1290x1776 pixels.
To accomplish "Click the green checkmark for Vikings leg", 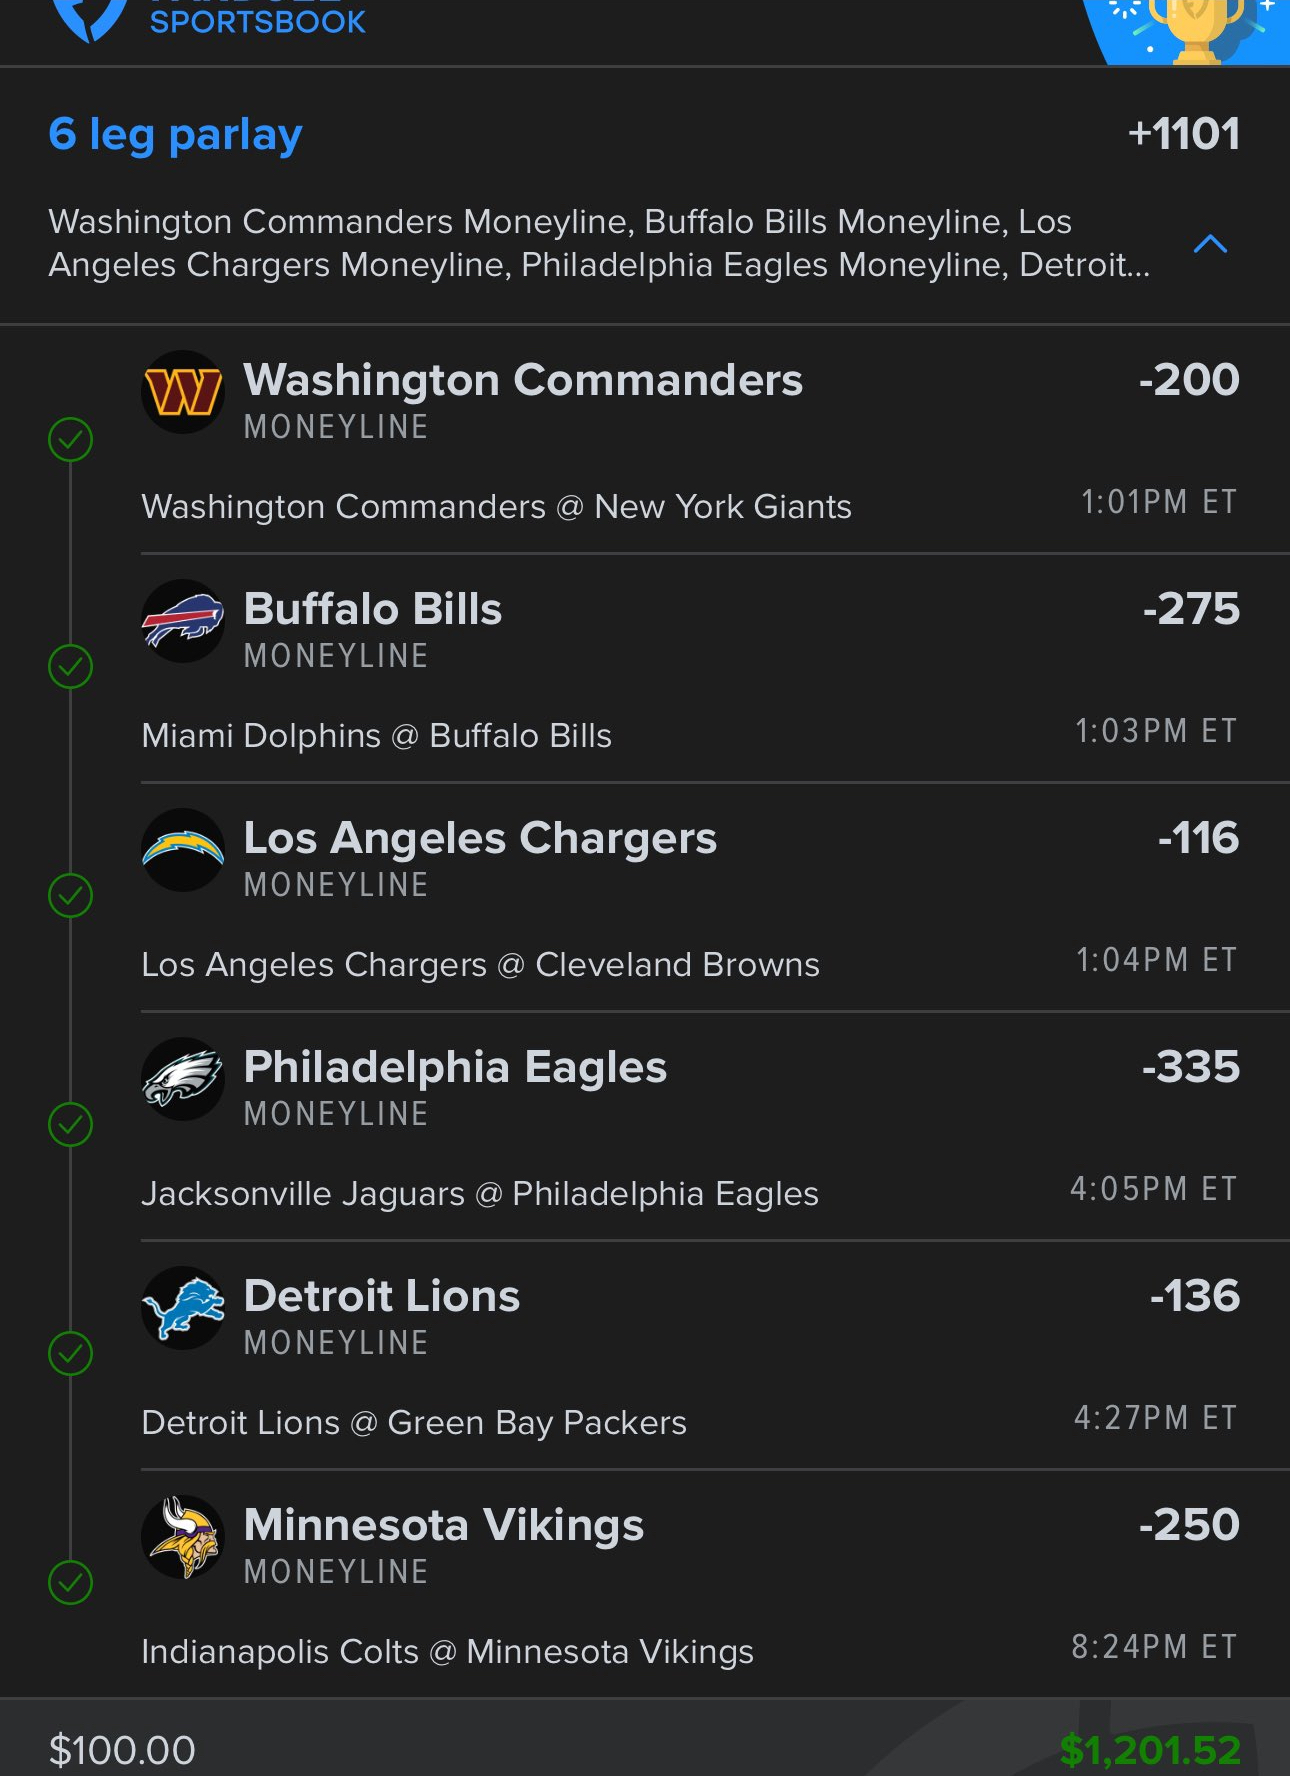I will click(71, 1582).
